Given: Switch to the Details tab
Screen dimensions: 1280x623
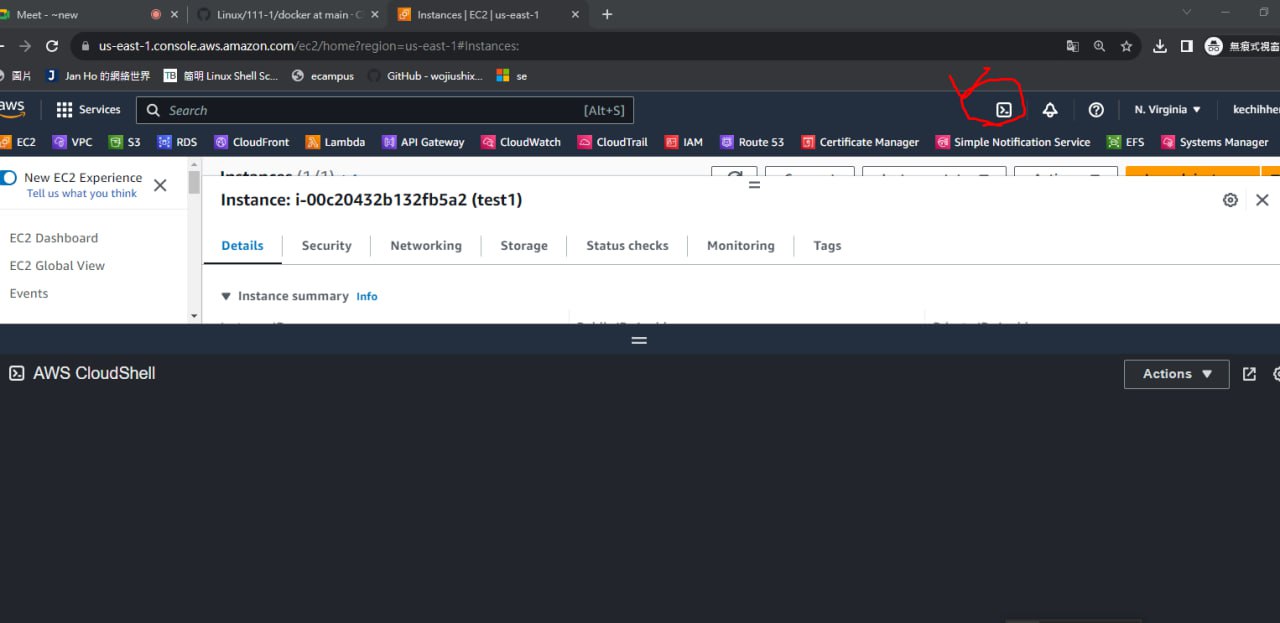Looking at the screenshot, I should click(242, 245).
